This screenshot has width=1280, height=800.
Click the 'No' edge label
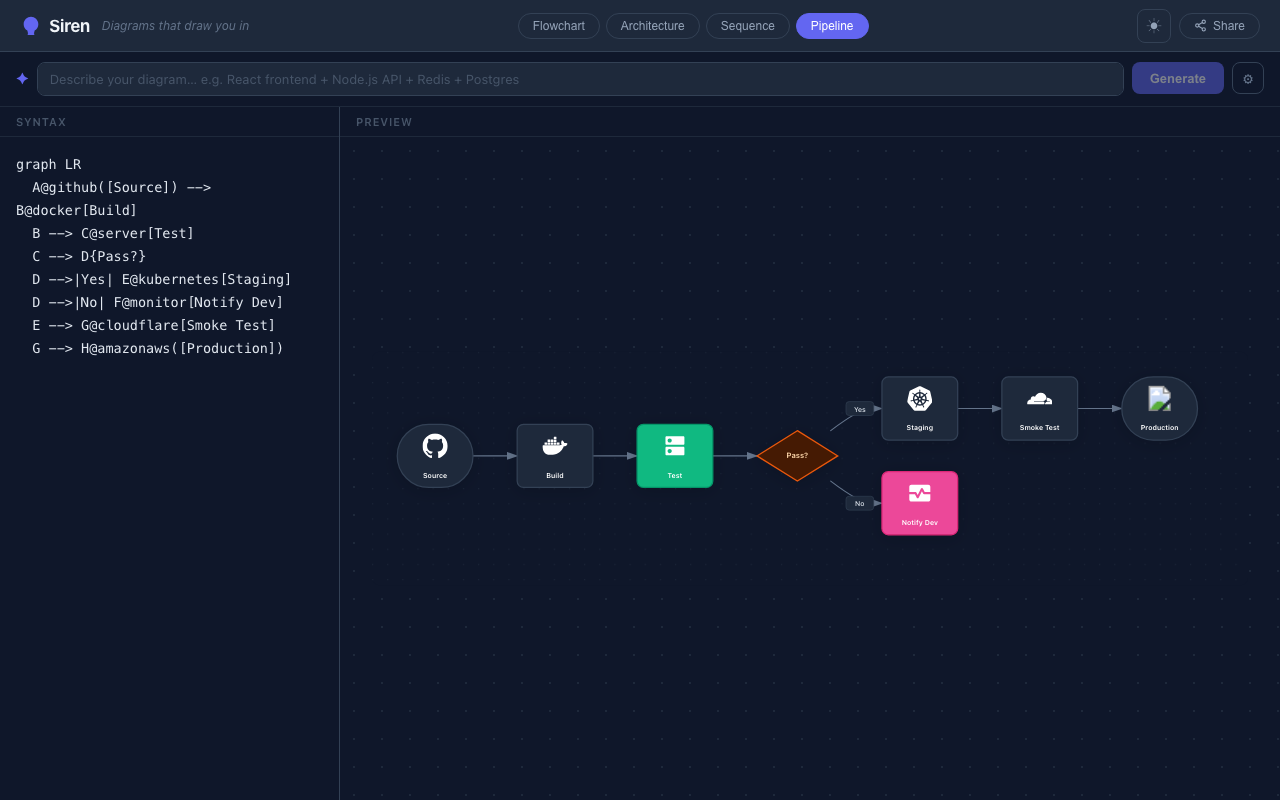tap(860, 503)
